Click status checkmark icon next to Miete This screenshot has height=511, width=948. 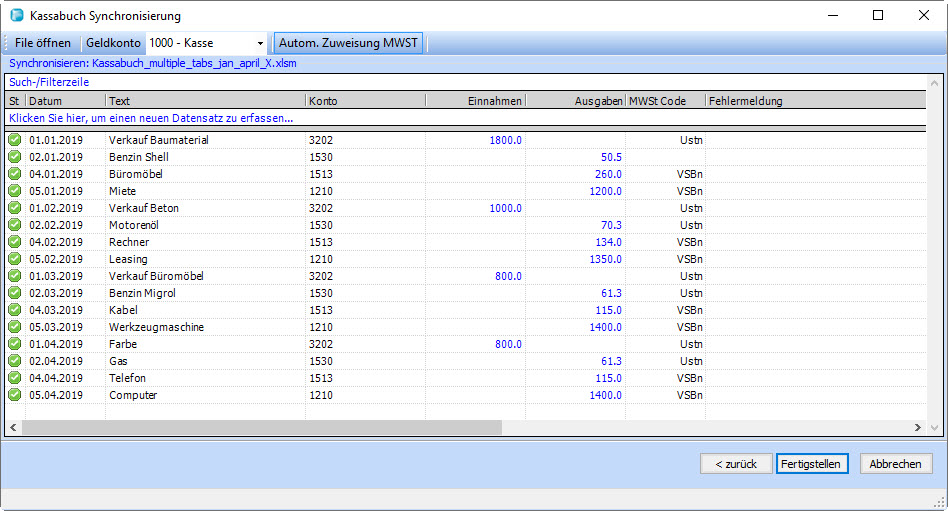(x=15, y=191)
